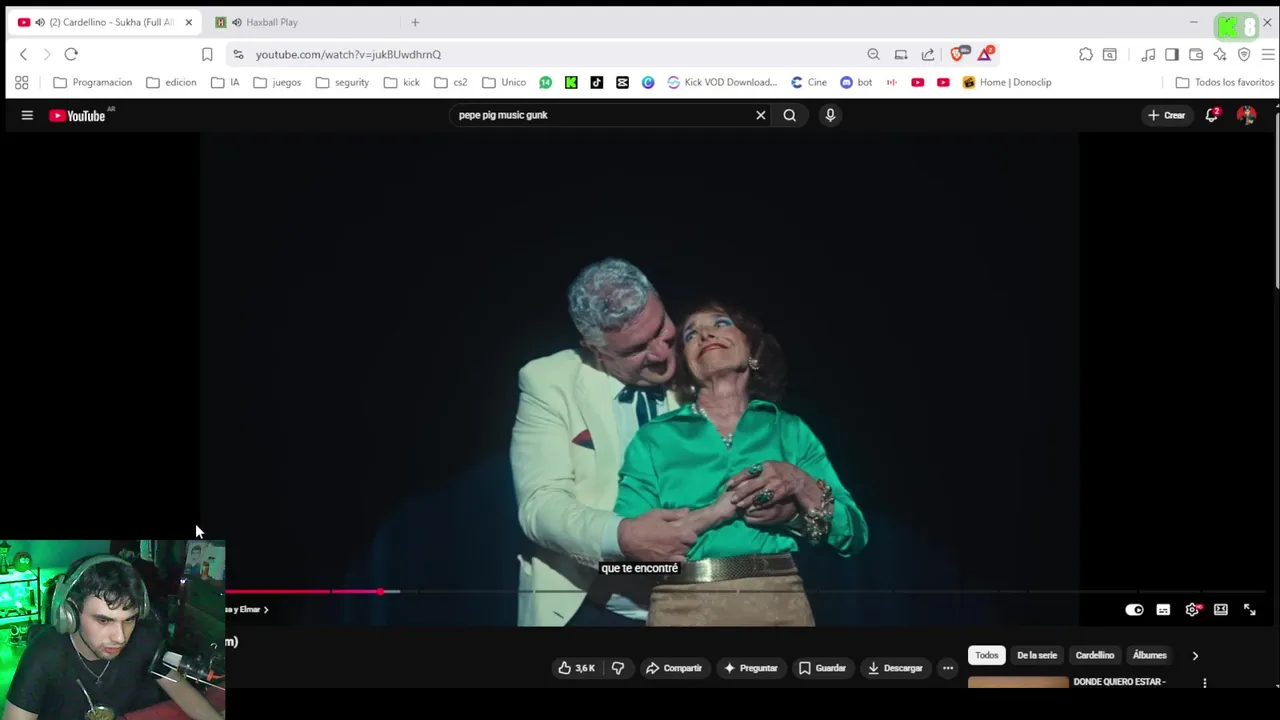This screenshot has width=1280, height=720.
Task: Click the Compartir button
Action: click(673, 668)
